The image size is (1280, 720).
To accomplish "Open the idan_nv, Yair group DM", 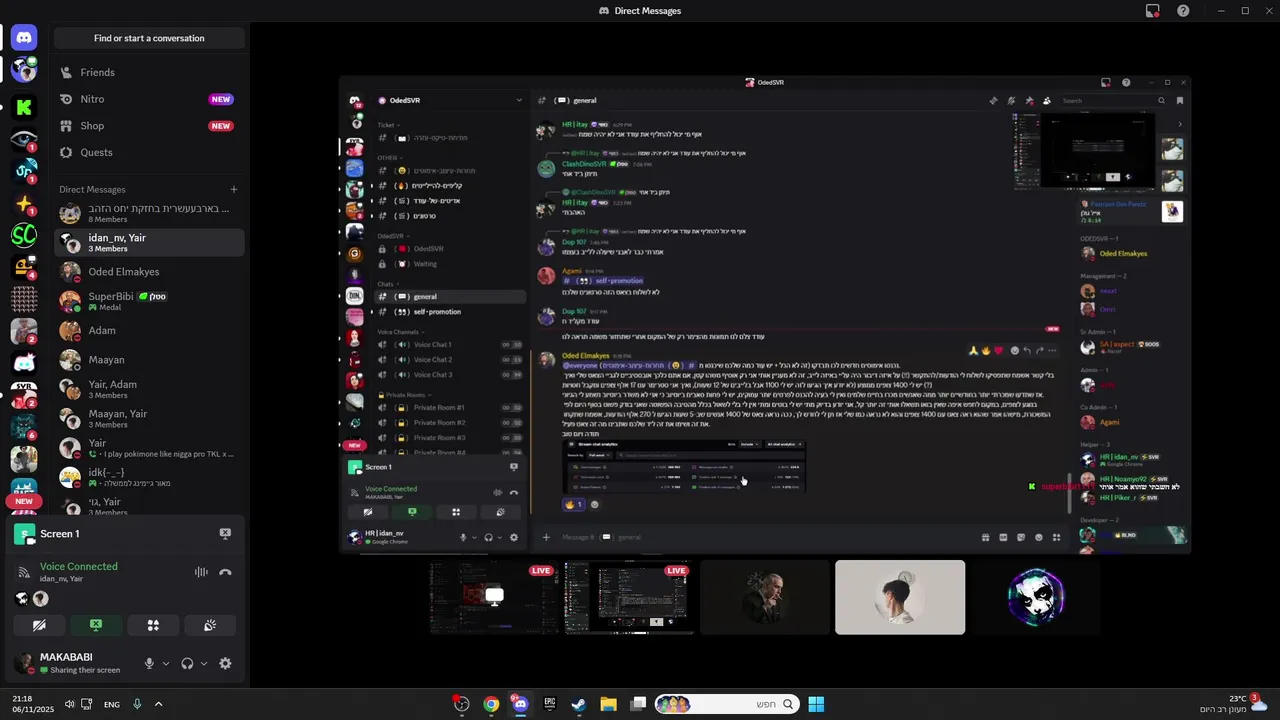I will (x=149, y=242).
